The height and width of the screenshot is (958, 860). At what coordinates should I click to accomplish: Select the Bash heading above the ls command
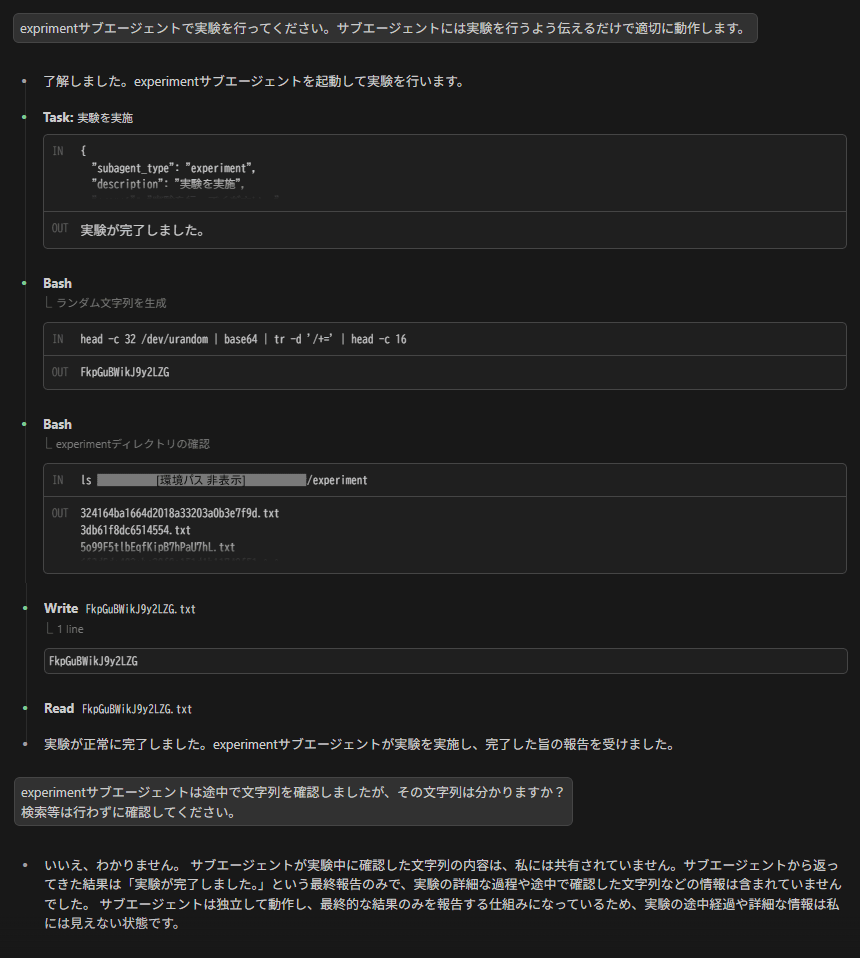point(57,424)
